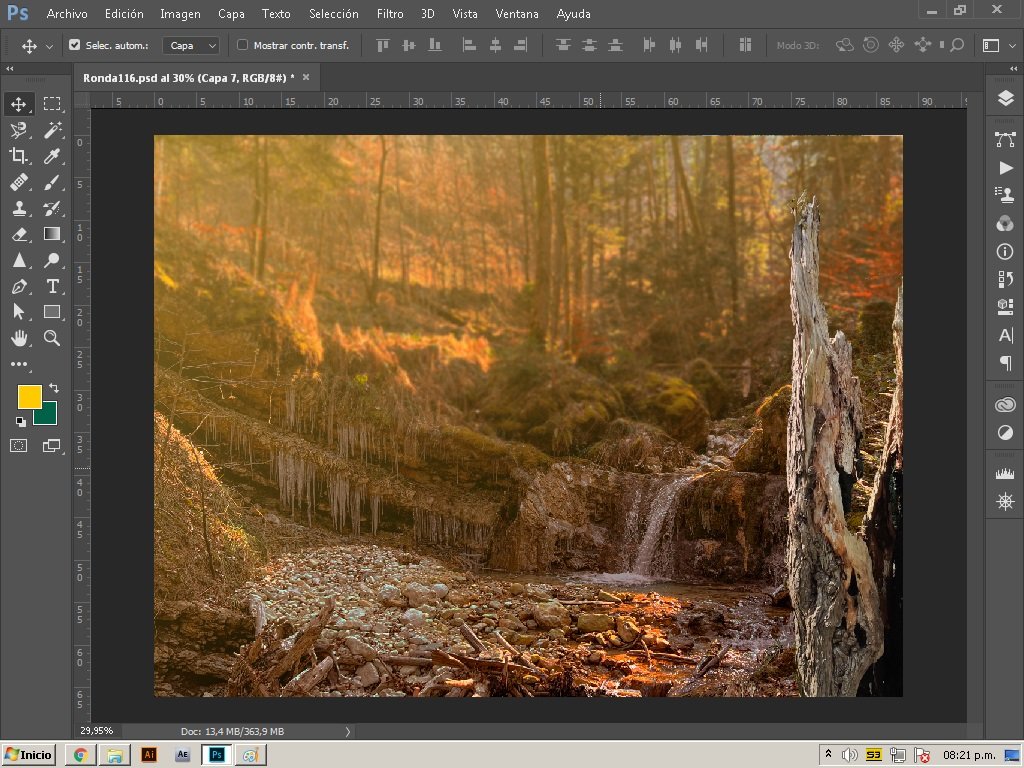Select the Dodge tool
Screen dimensions: 1024x768
(52, 260)
